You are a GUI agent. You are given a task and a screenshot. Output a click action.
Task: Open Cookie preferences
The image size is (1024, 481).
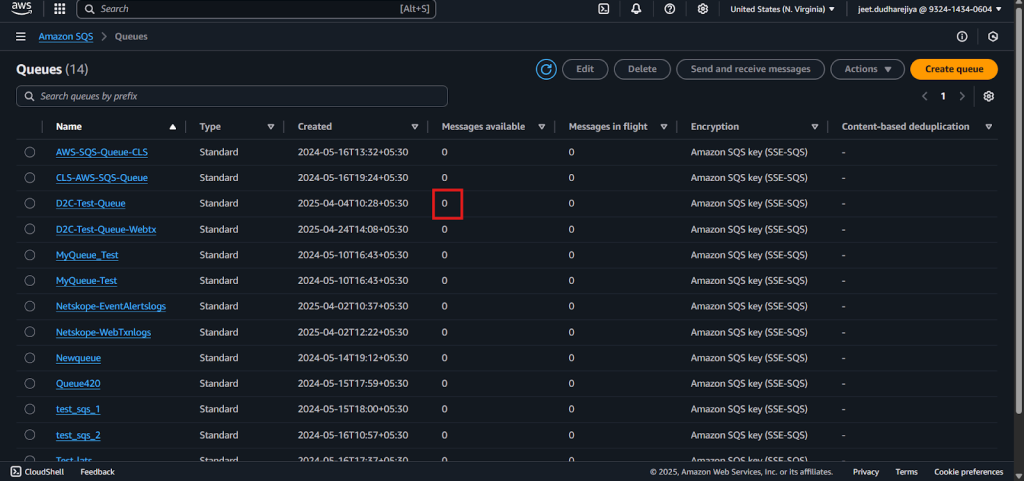pyautogui.click(x=968, y=472)
